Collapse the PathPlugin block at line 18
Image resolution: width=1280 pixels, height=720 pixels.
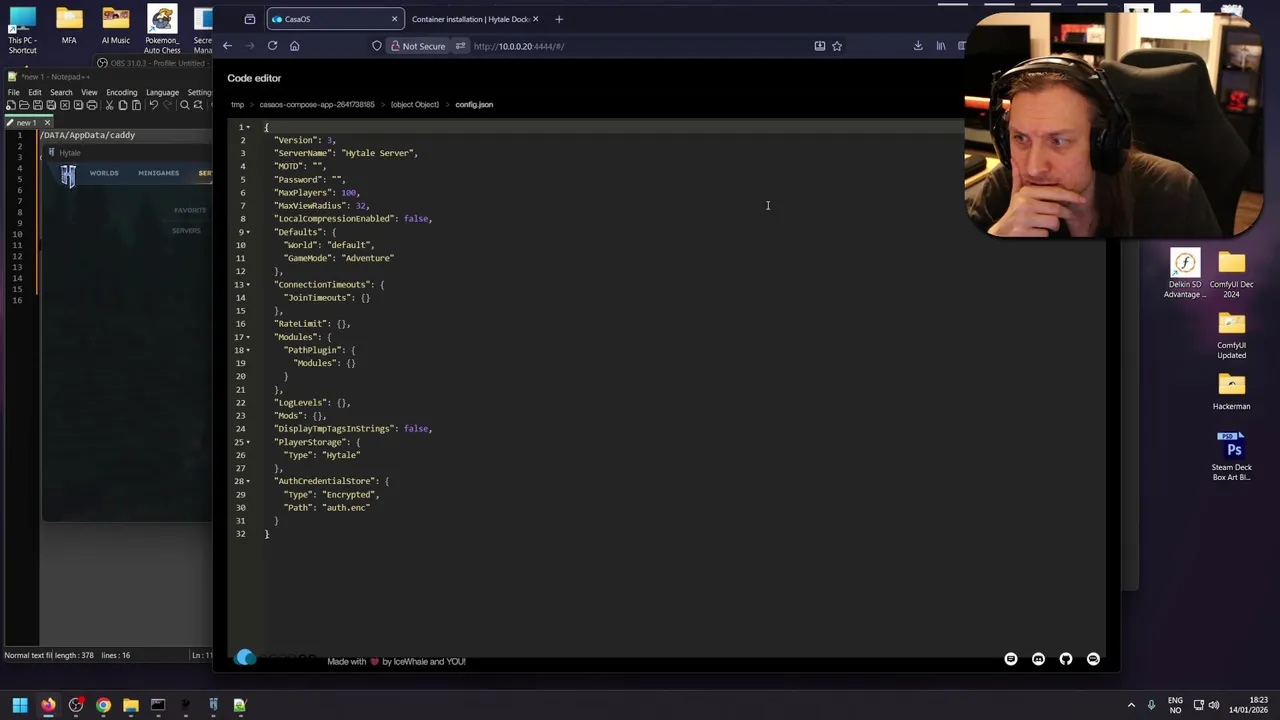pyautogui.click(x=248, y=350)
